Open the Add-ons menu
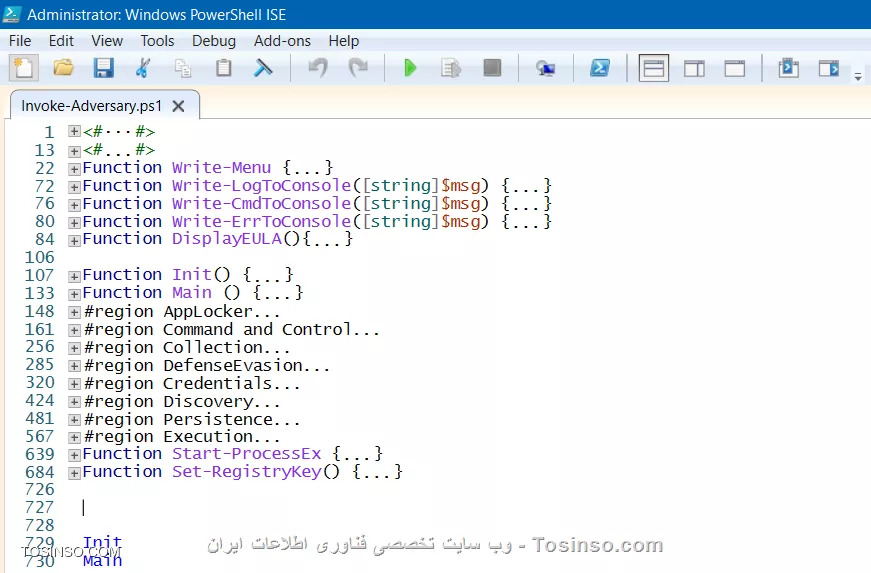 (x=282, y=41)
